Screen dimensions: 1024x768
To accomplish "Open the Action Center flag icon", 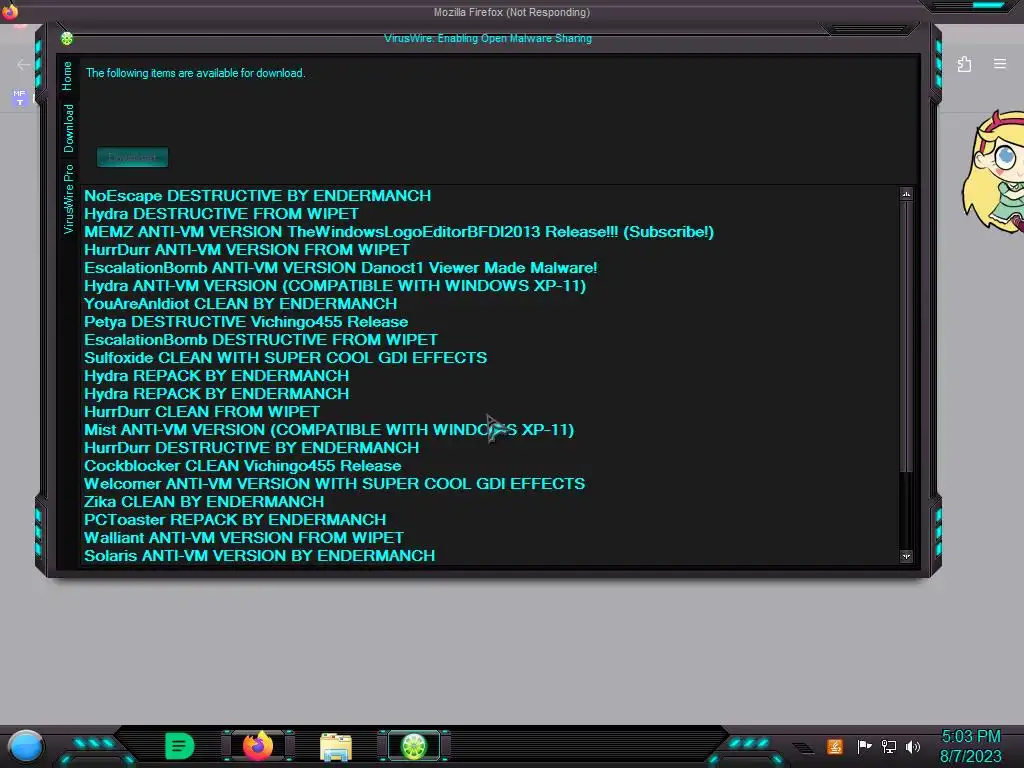I will [x=864, y=746].
